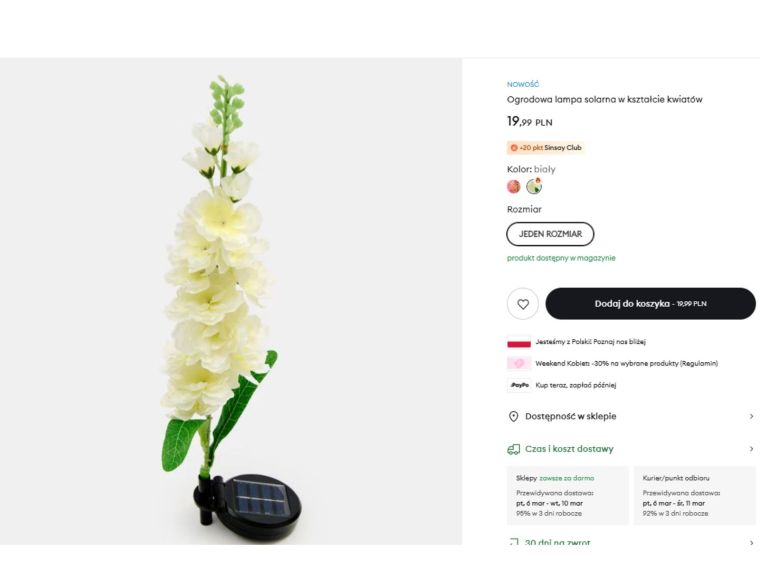This screenshot has height=570, width=760.
Task: Click the Sinsay Club points badge
Action: tap(545, 148)
